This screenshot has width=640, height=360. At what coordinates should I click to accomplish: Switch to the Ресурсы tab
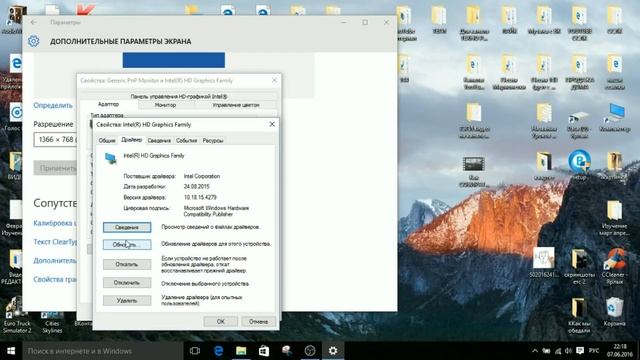pyautogui.click(x=213, y=140)
